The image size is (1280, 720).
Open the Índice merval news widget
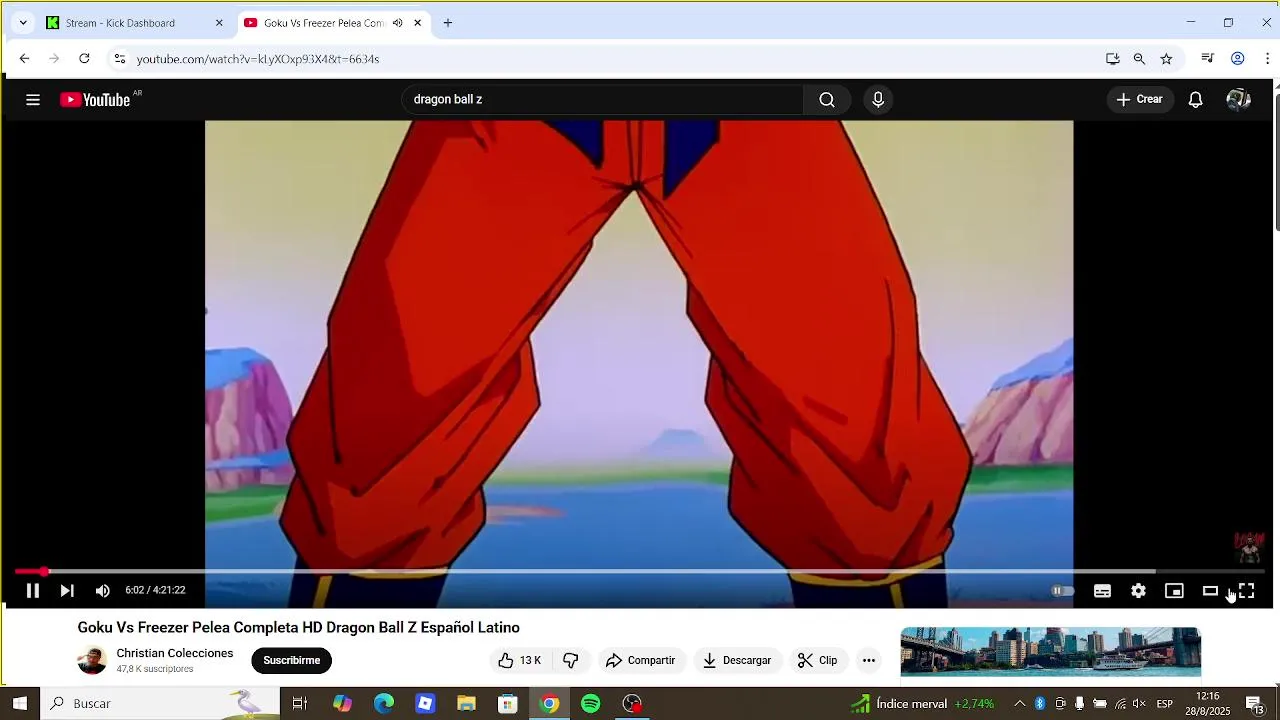pyautogui.click(x=922, y=703)
